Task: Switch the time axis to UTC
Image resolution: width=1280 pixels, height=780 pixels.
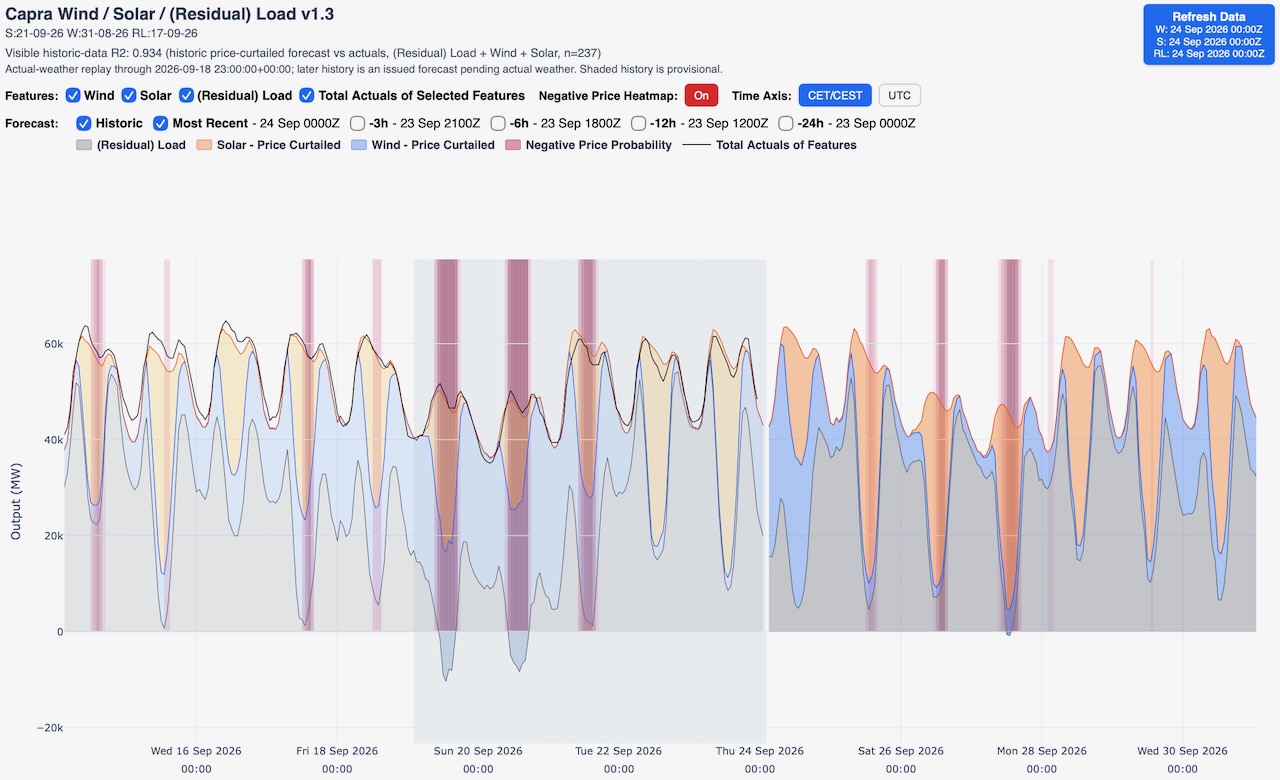Action: (899, 96)
